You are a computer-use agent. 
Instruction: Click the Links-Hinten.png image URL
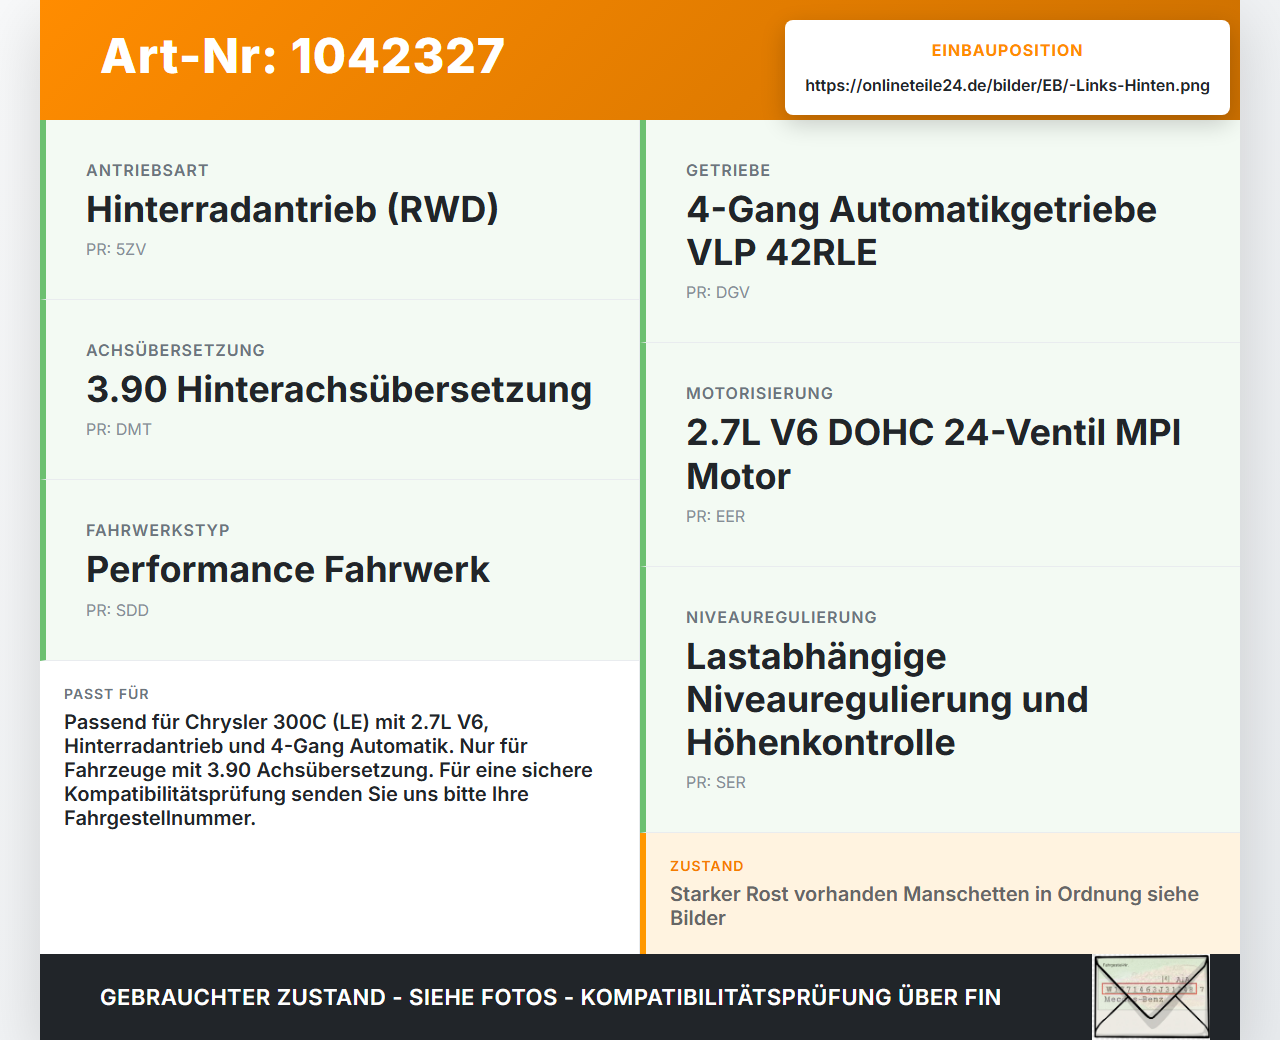coord(1007,85)
